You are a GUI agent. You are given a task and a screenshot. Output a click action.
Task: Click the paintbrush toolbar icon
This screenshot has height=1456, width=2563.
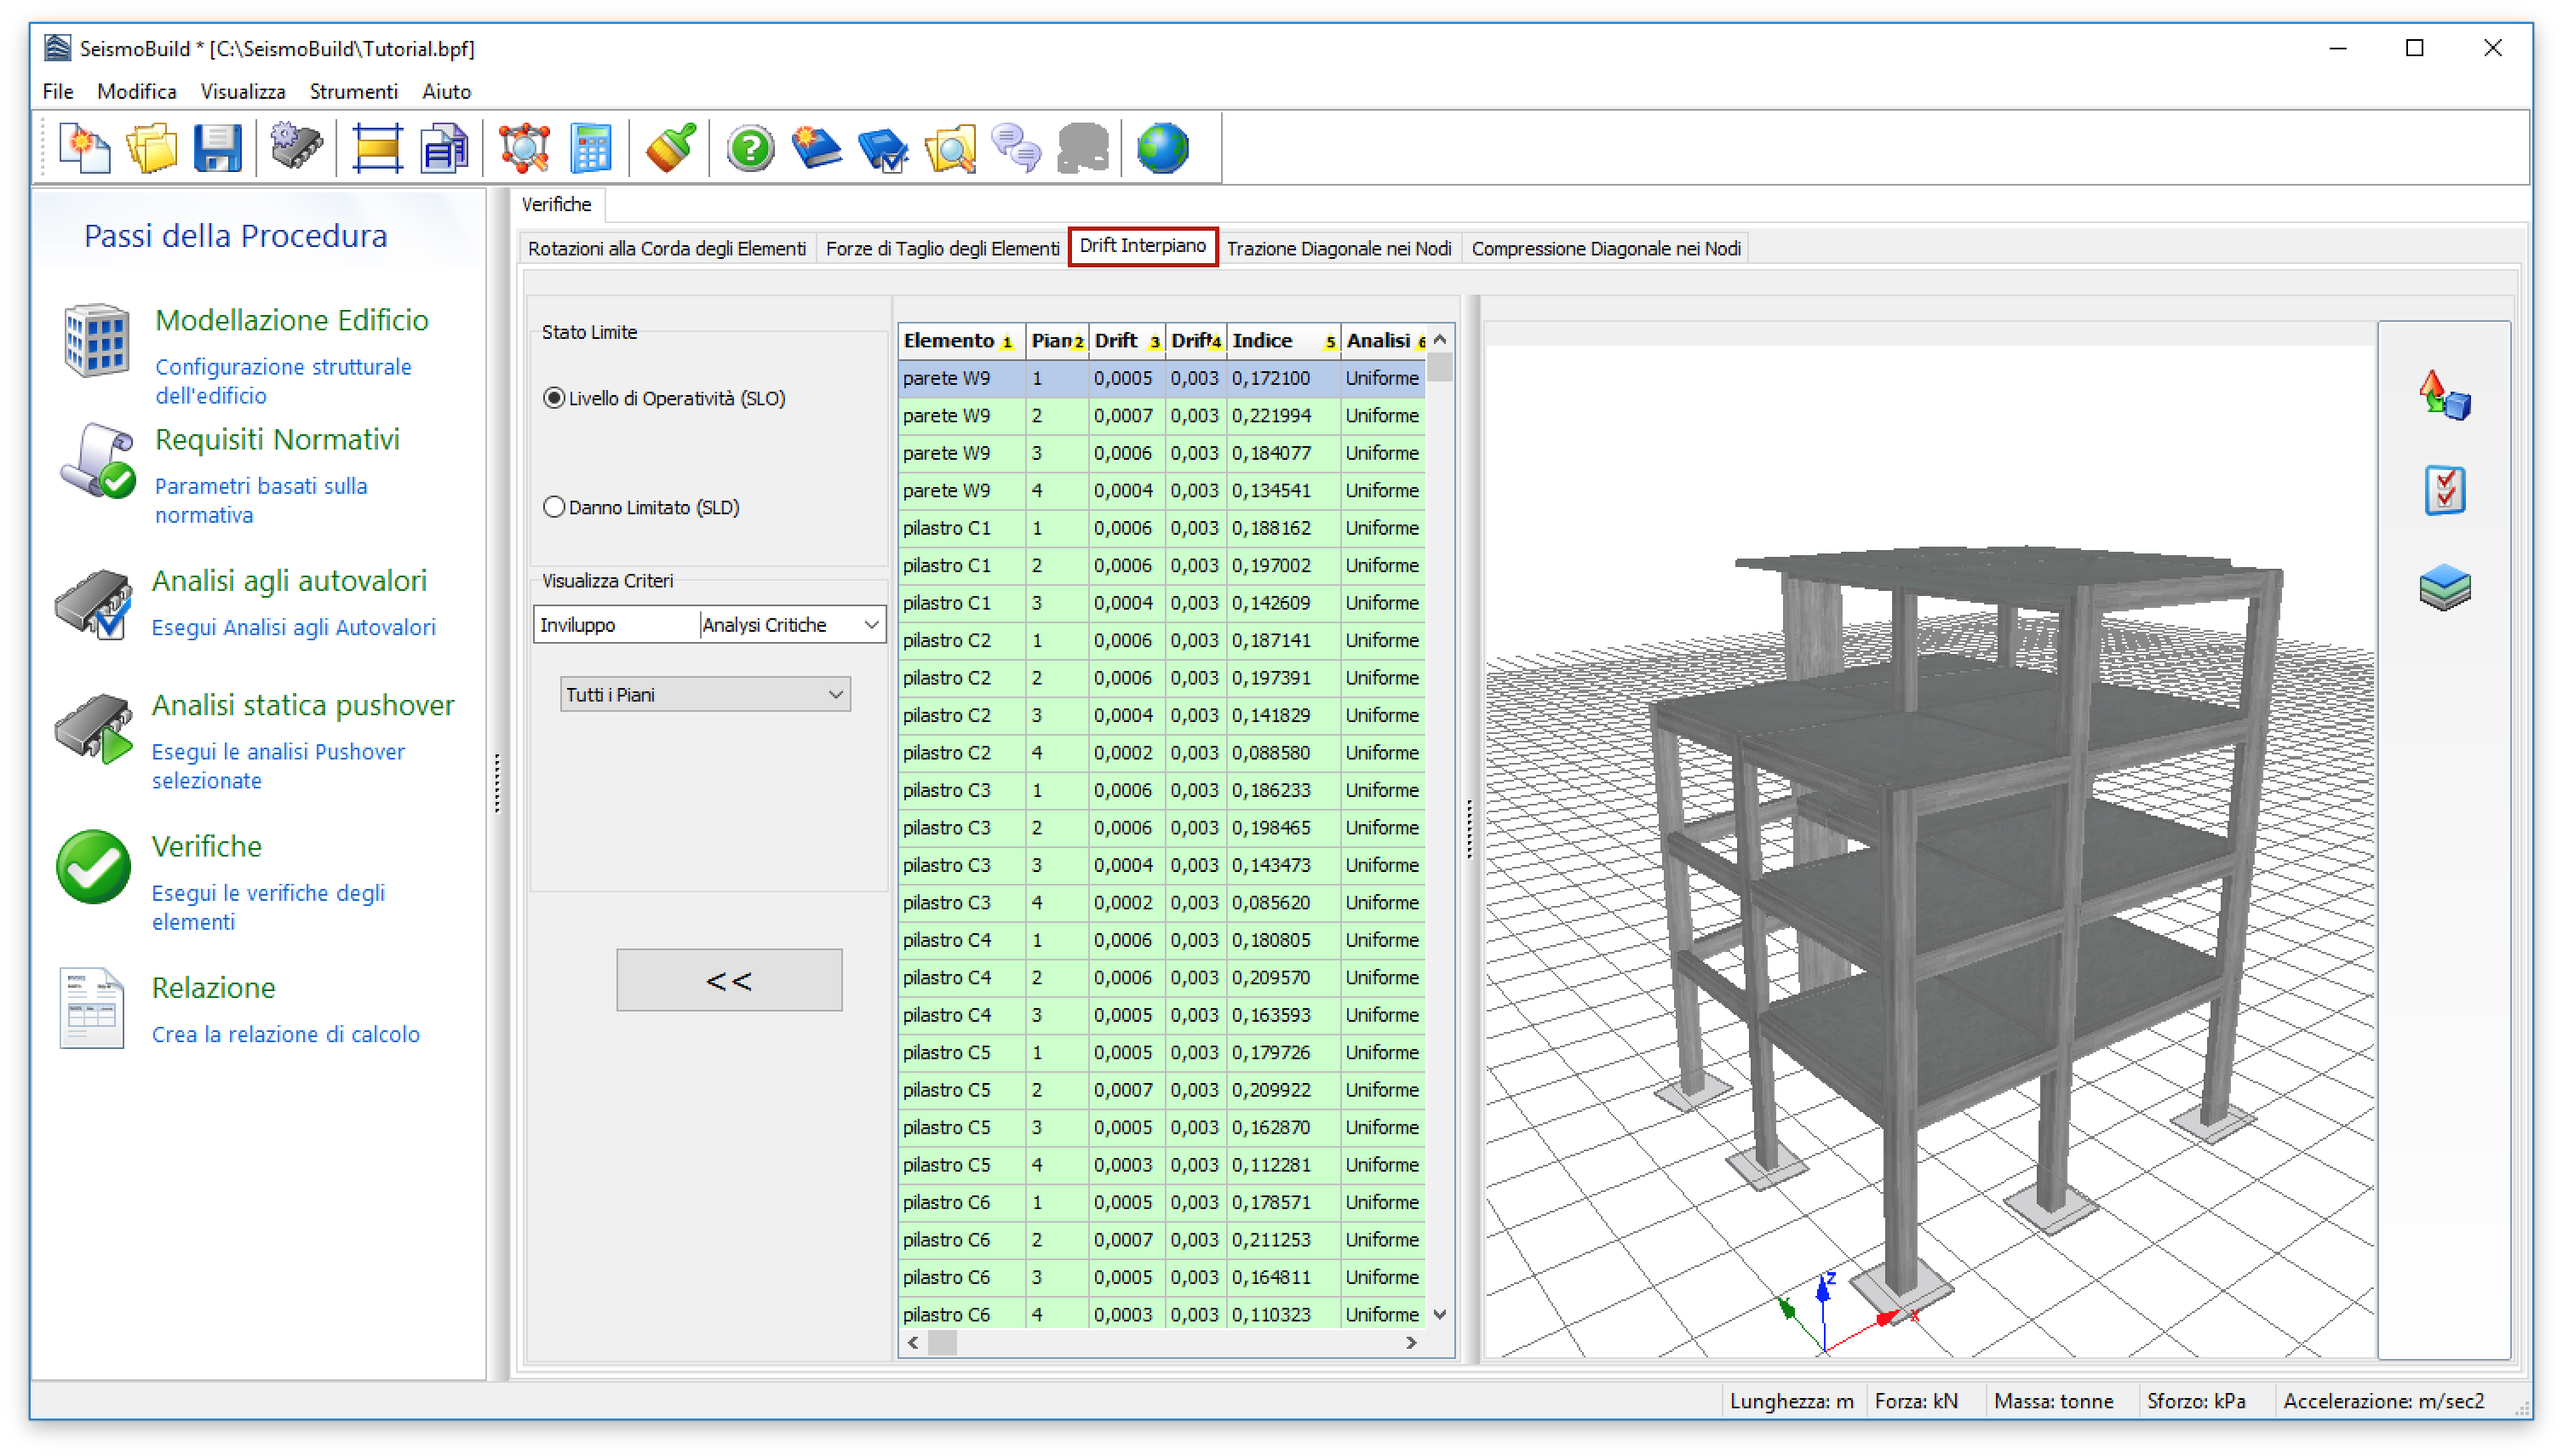(x=670, y=149)
